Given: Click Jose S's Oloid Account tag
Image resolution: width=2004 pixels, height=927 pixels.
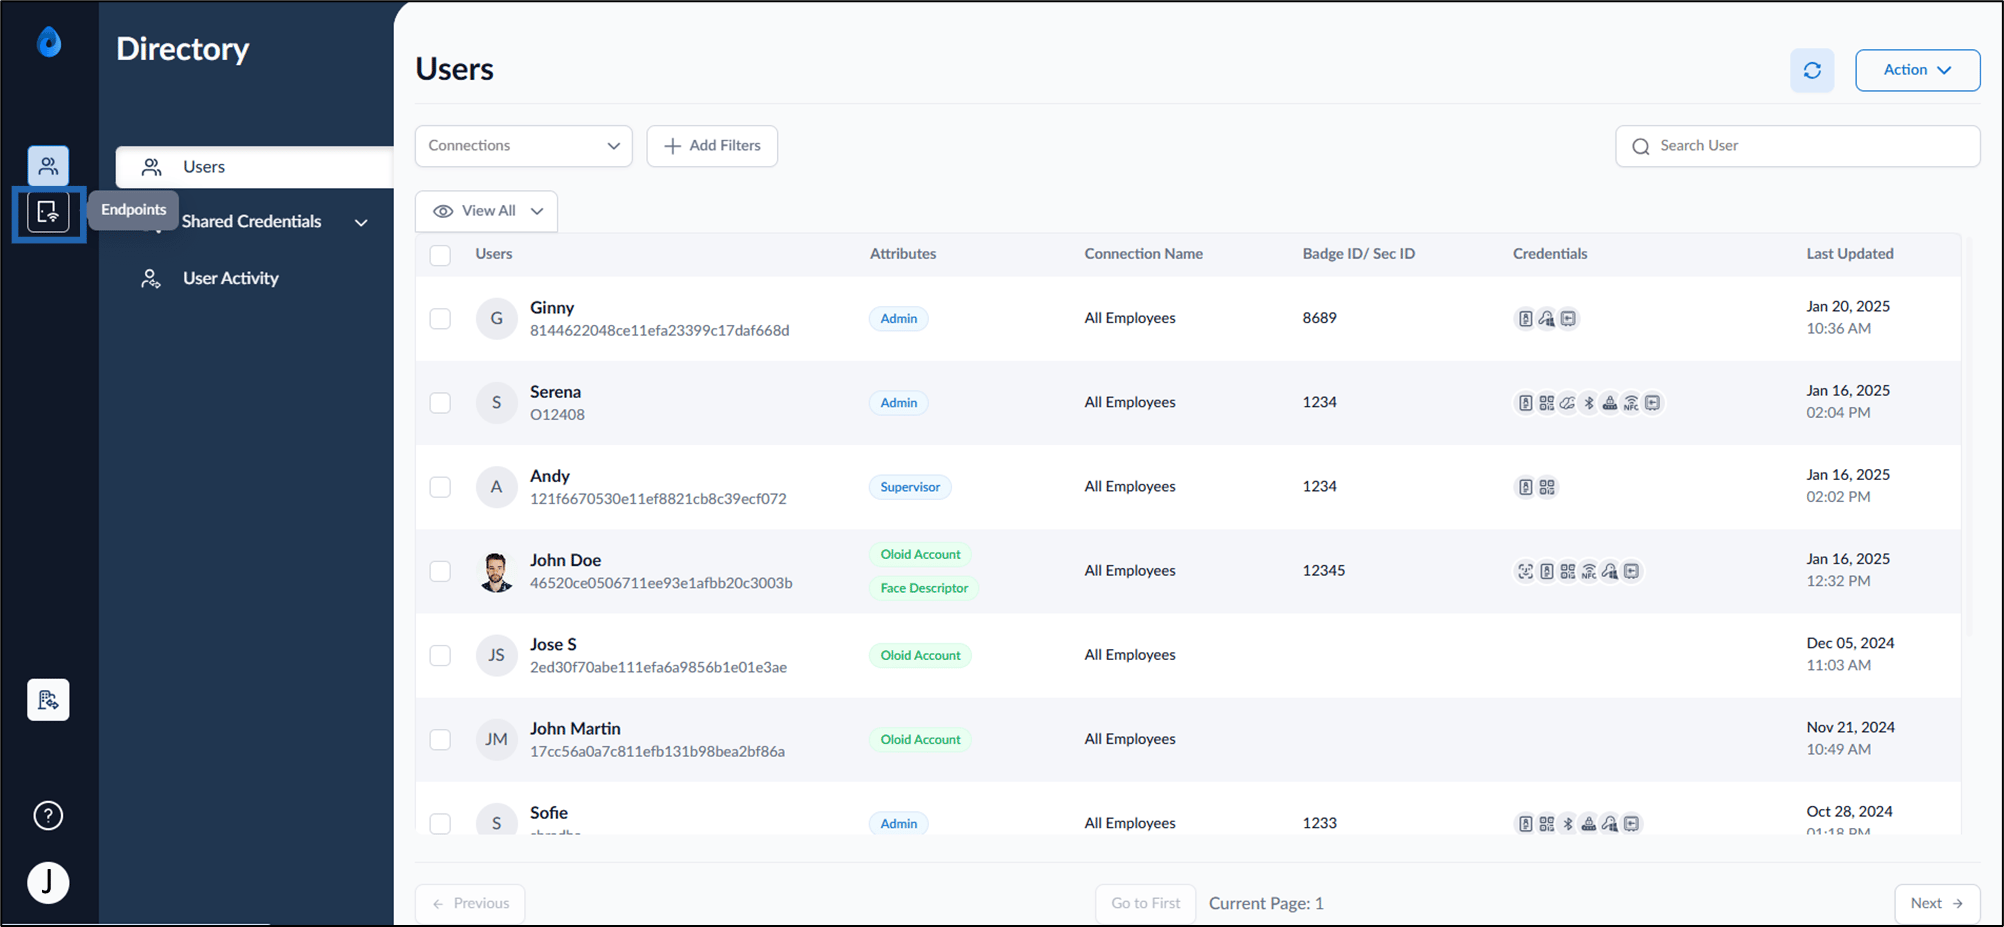Looking at the screenshot, I should (920, 655).
